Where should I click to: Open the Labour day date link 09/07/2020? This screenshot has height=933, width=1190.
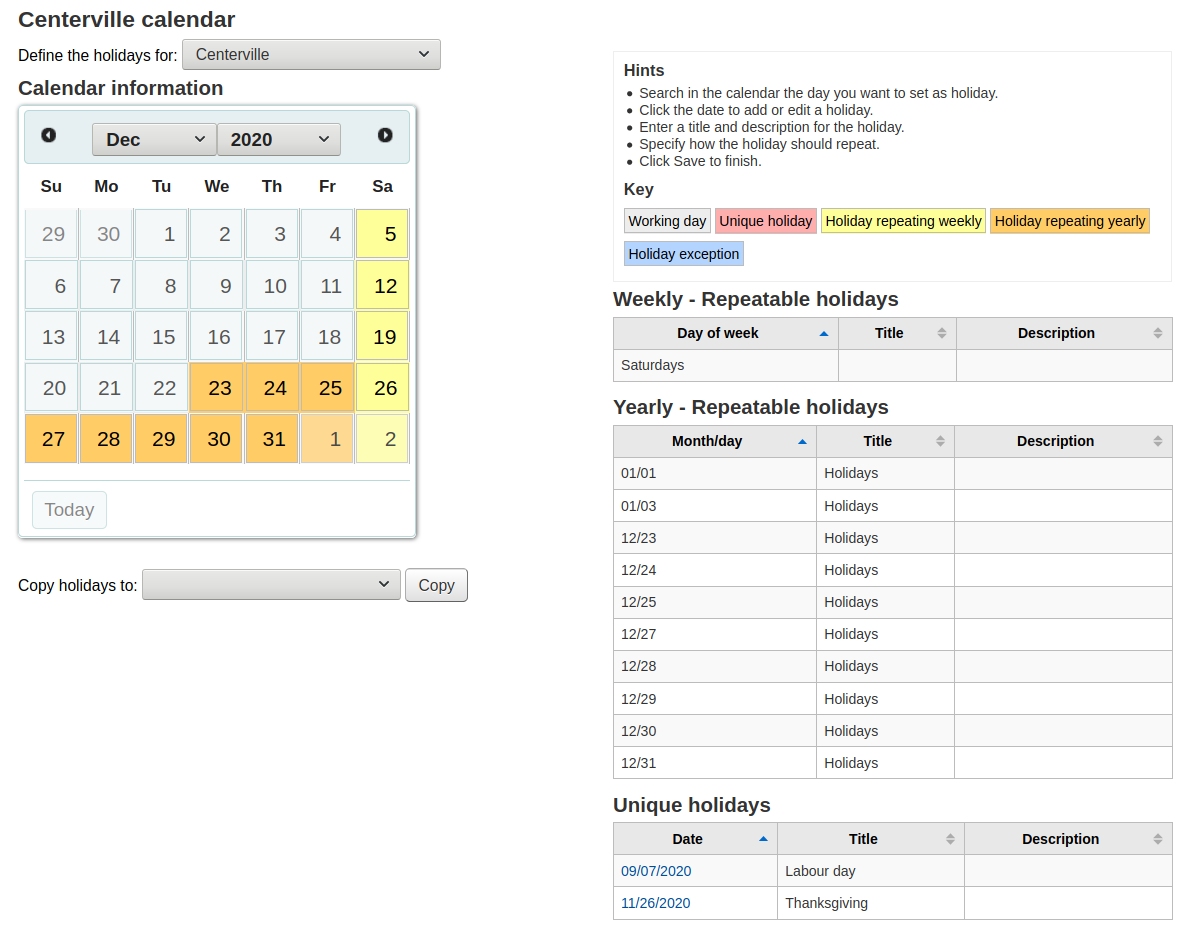(x=655, y=871)
